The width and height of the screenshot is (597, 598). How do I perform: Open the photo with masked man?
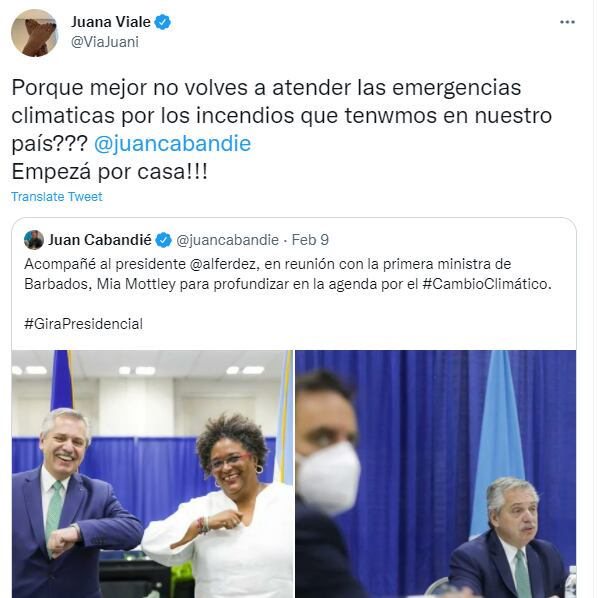point(436,474)
